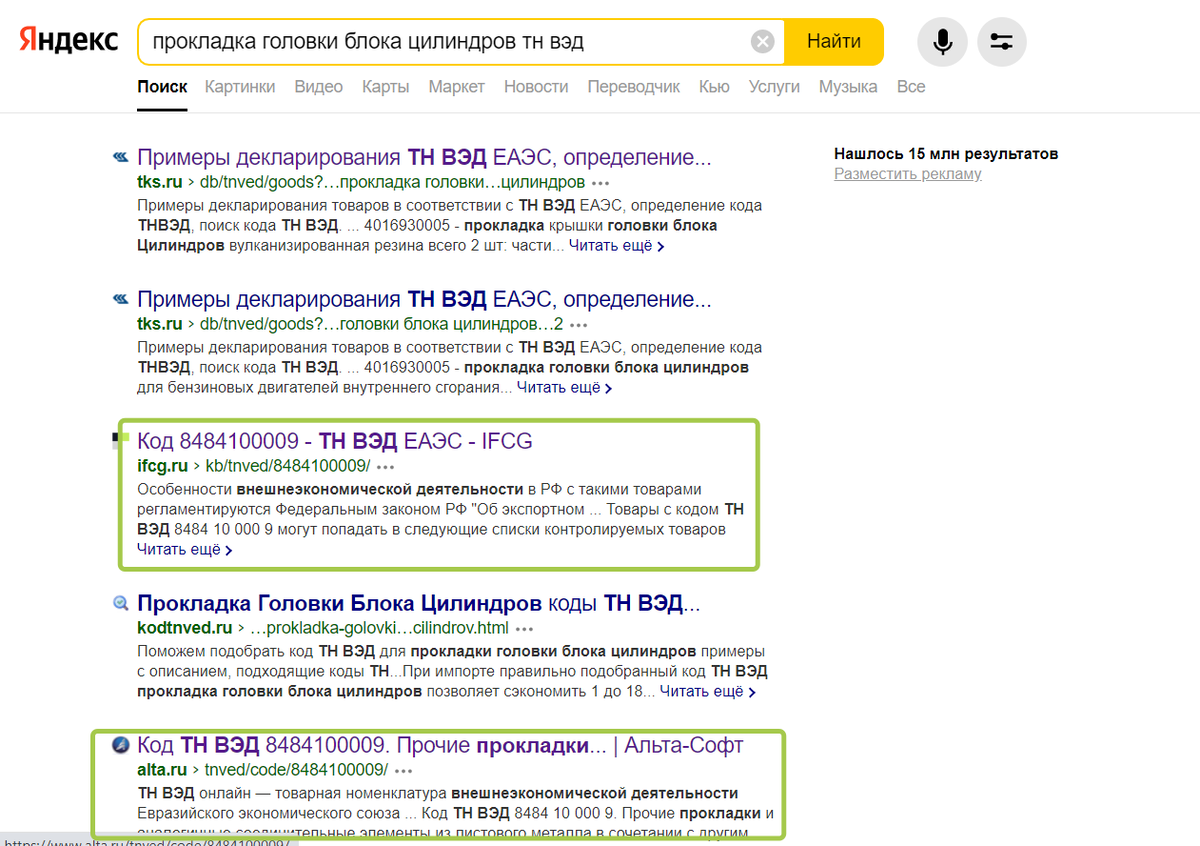Click ifcg.ru domain link
The height and width of the screenshot is (846, 1200).
click(x=162, y=467)
